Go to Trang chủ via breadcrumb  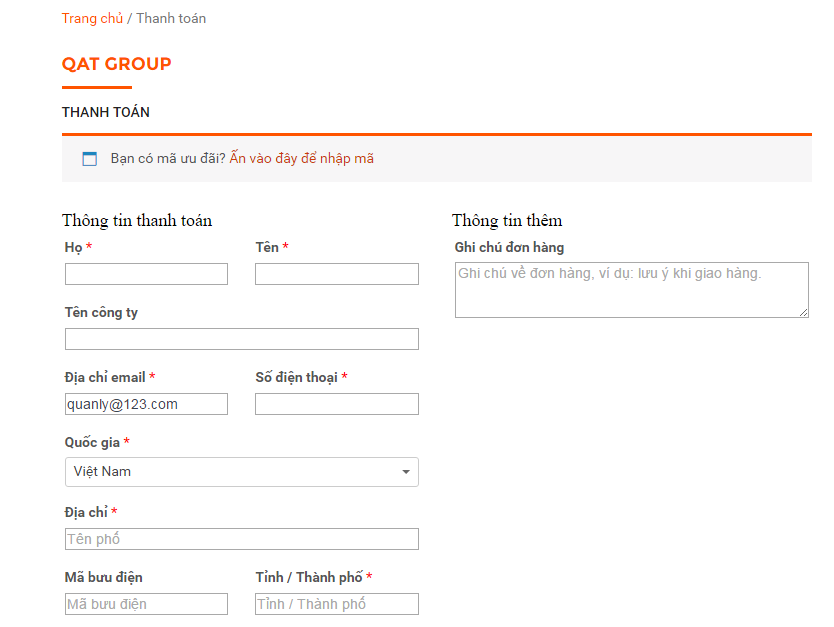click(92, 18)
